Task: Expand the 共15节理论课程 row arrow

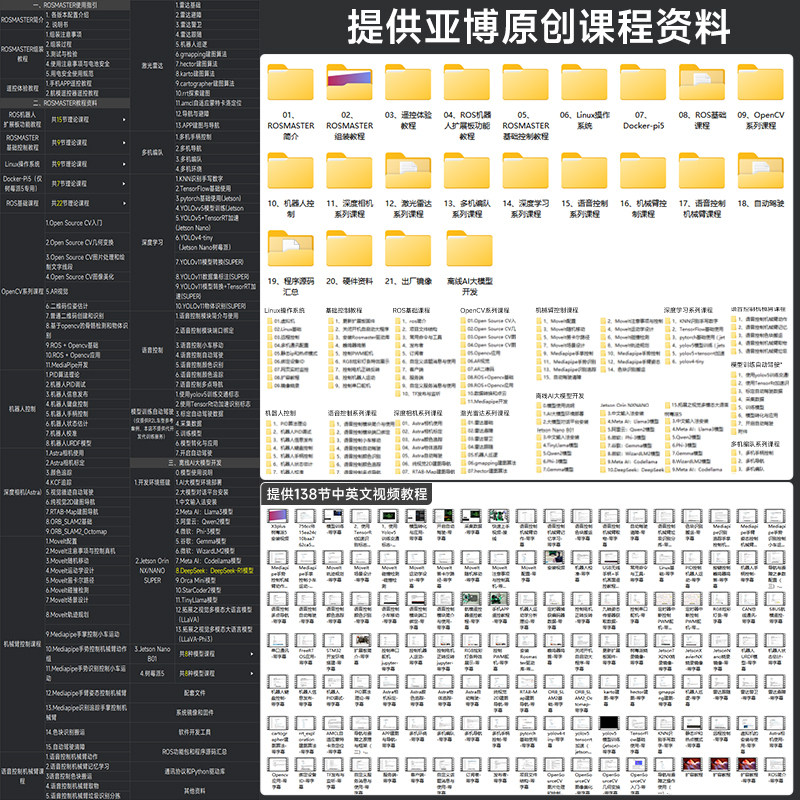Action: pos(124,119)
